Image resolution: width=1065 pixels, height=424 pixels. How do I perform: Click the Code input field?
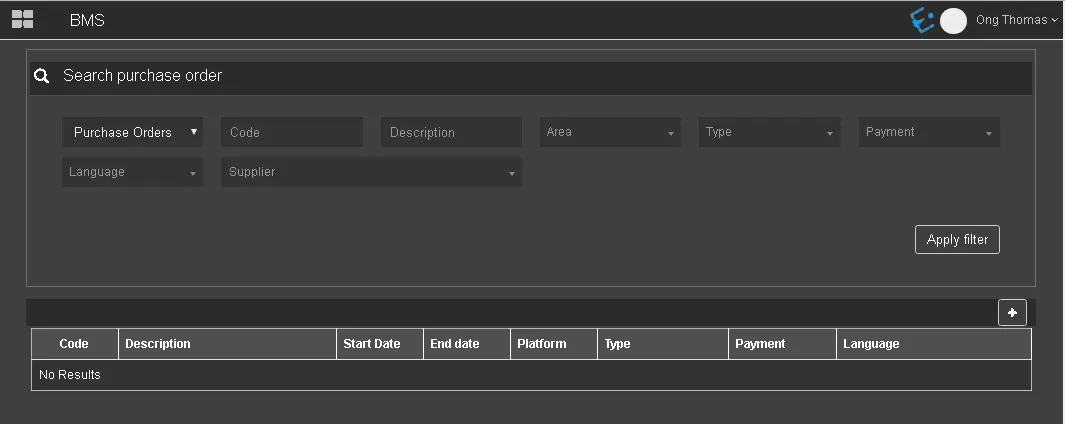(x=292, y=132)
